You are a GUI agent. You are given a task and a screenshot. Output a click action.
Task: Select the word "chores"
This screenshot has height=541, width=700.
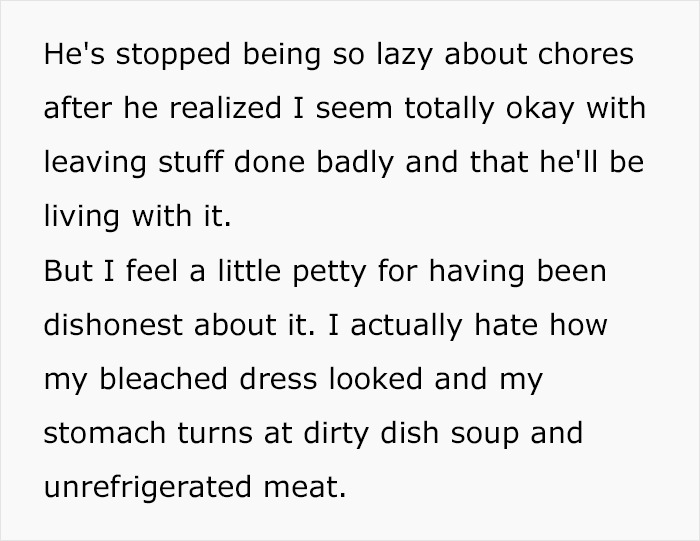[585, 54]
